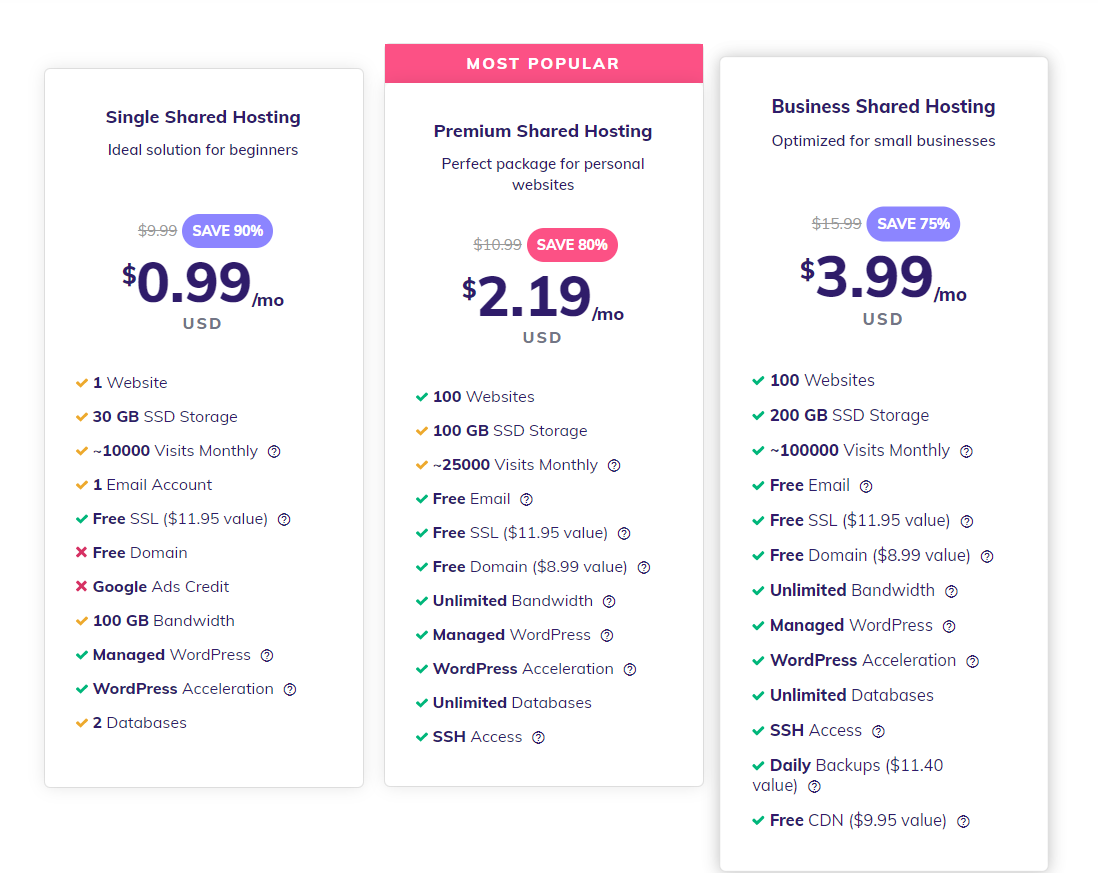The width and height of the screenshot is (1098, 873).
Task: Click the Single Shared Hosting heading
Action: coord(203,117)
